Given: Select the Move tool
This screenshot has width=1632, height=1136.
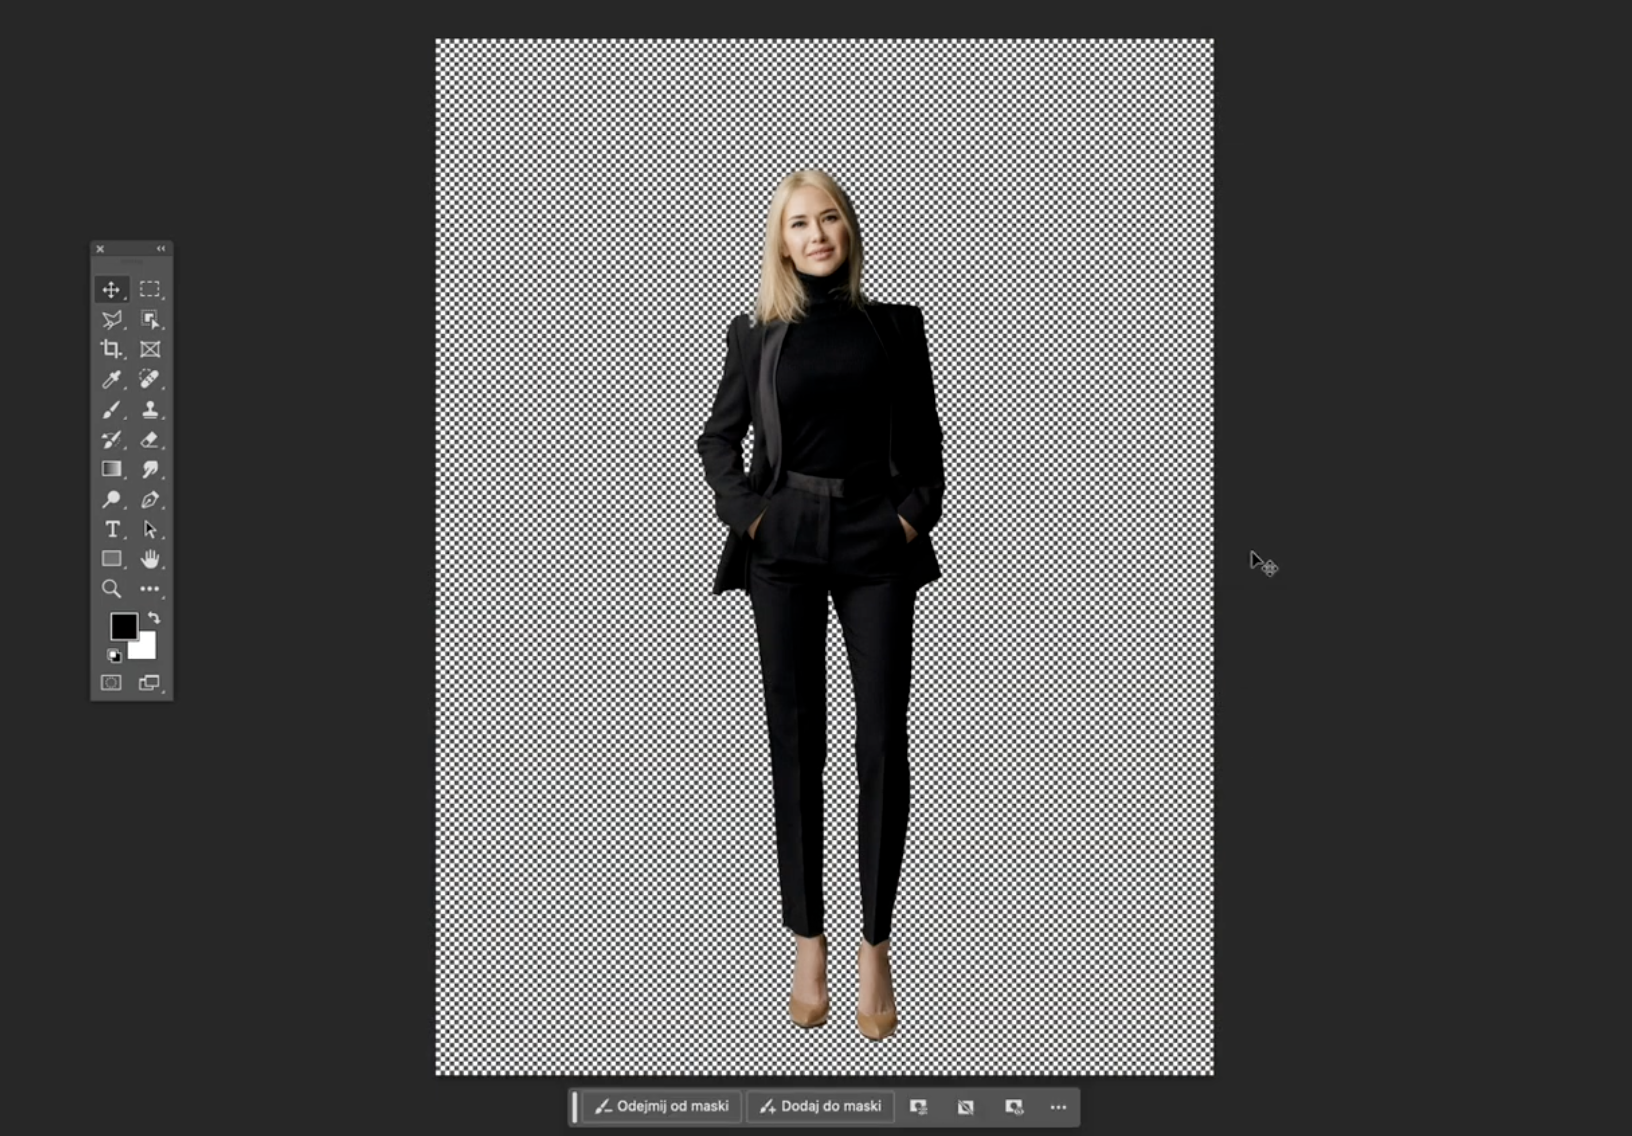Looking at the screenshot, I should point(111,290).
